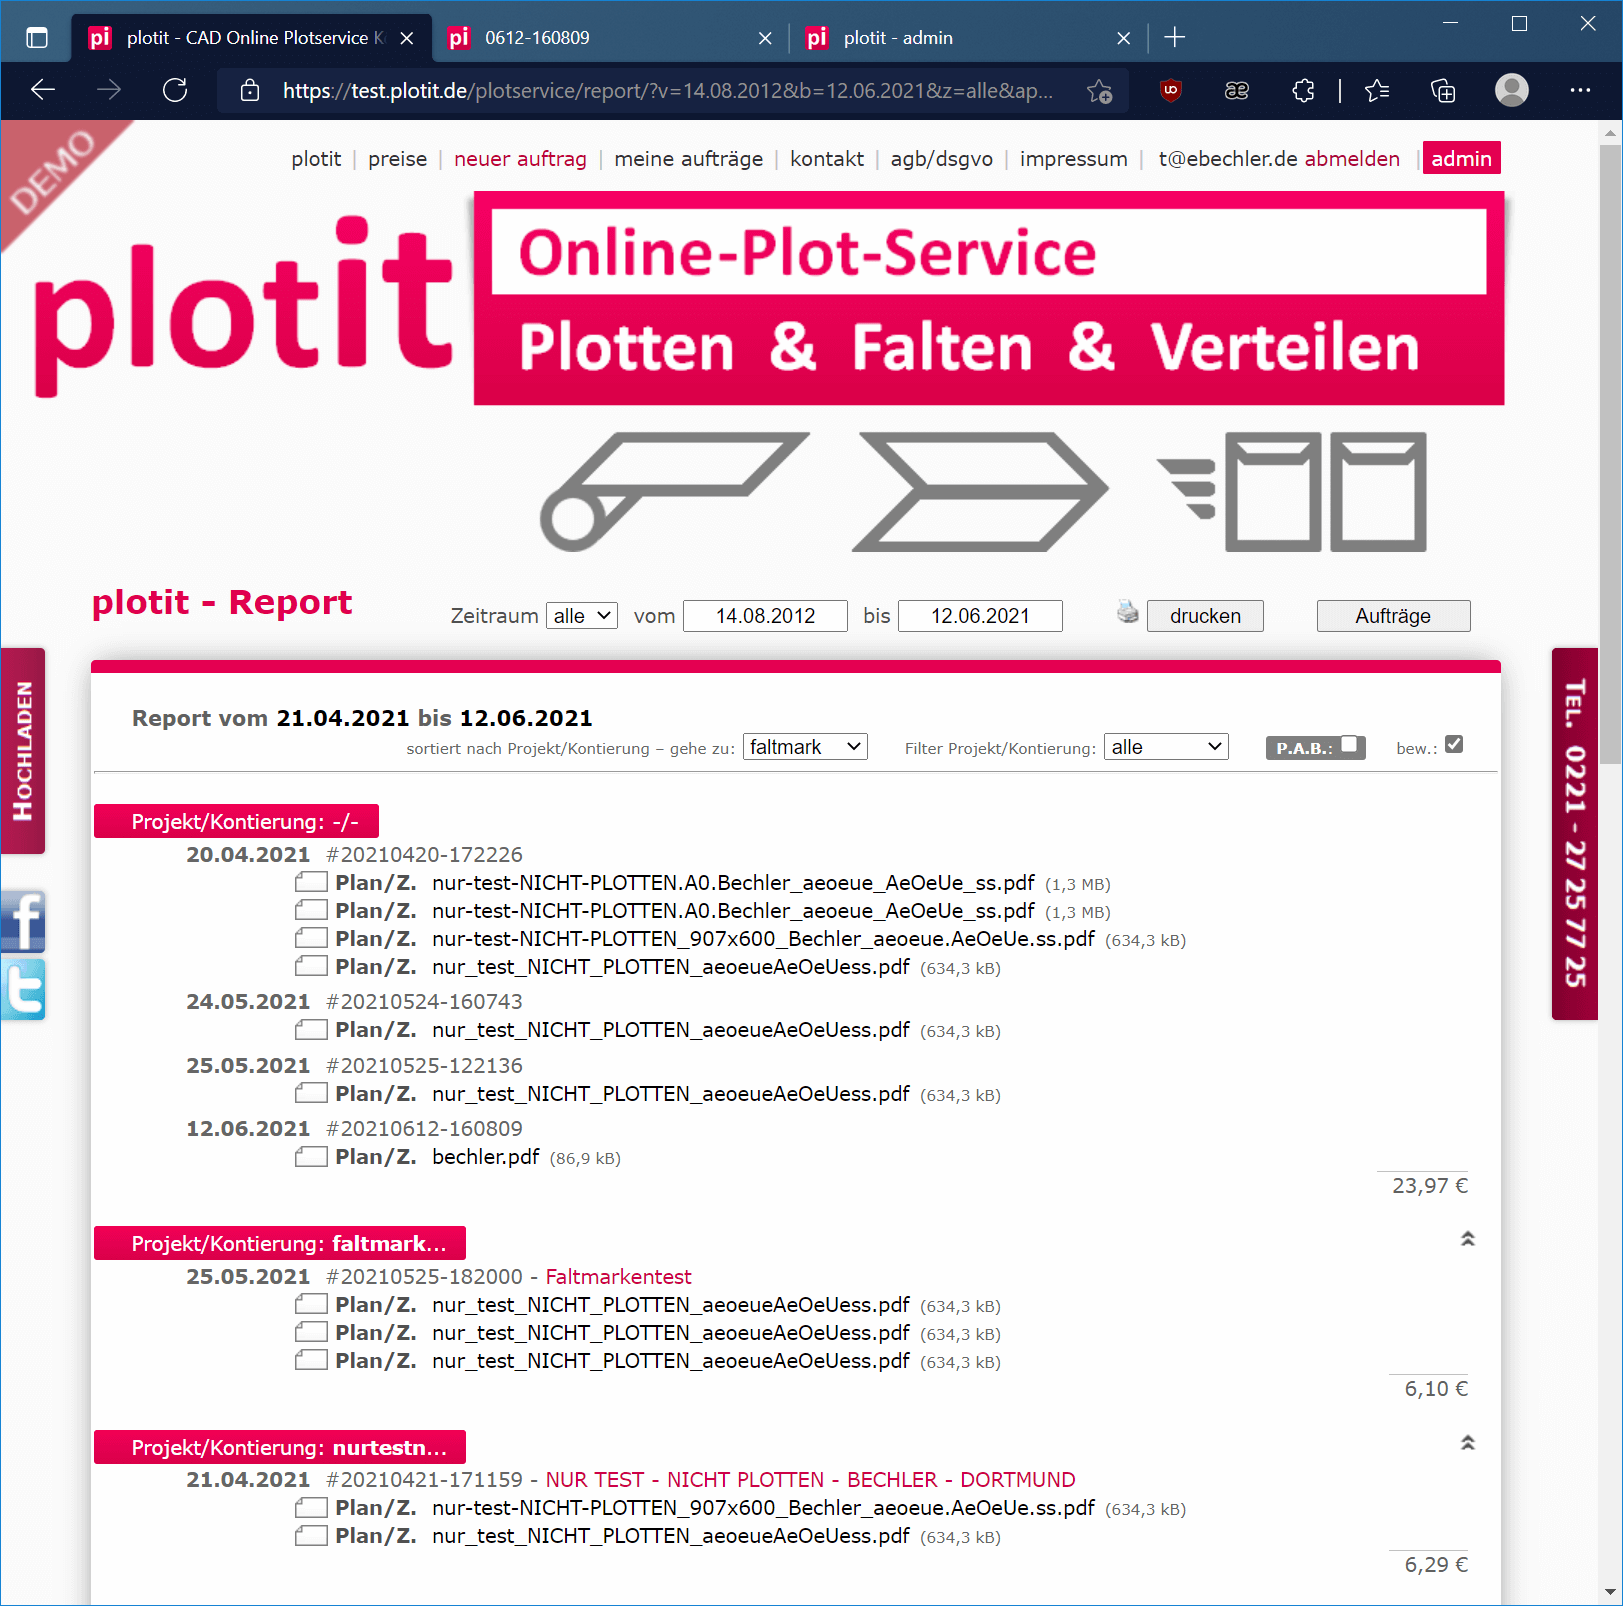Screen dimensions: 1623x1606
Task: Open Facebook via the sidebar icon
Action: point(23,922)
